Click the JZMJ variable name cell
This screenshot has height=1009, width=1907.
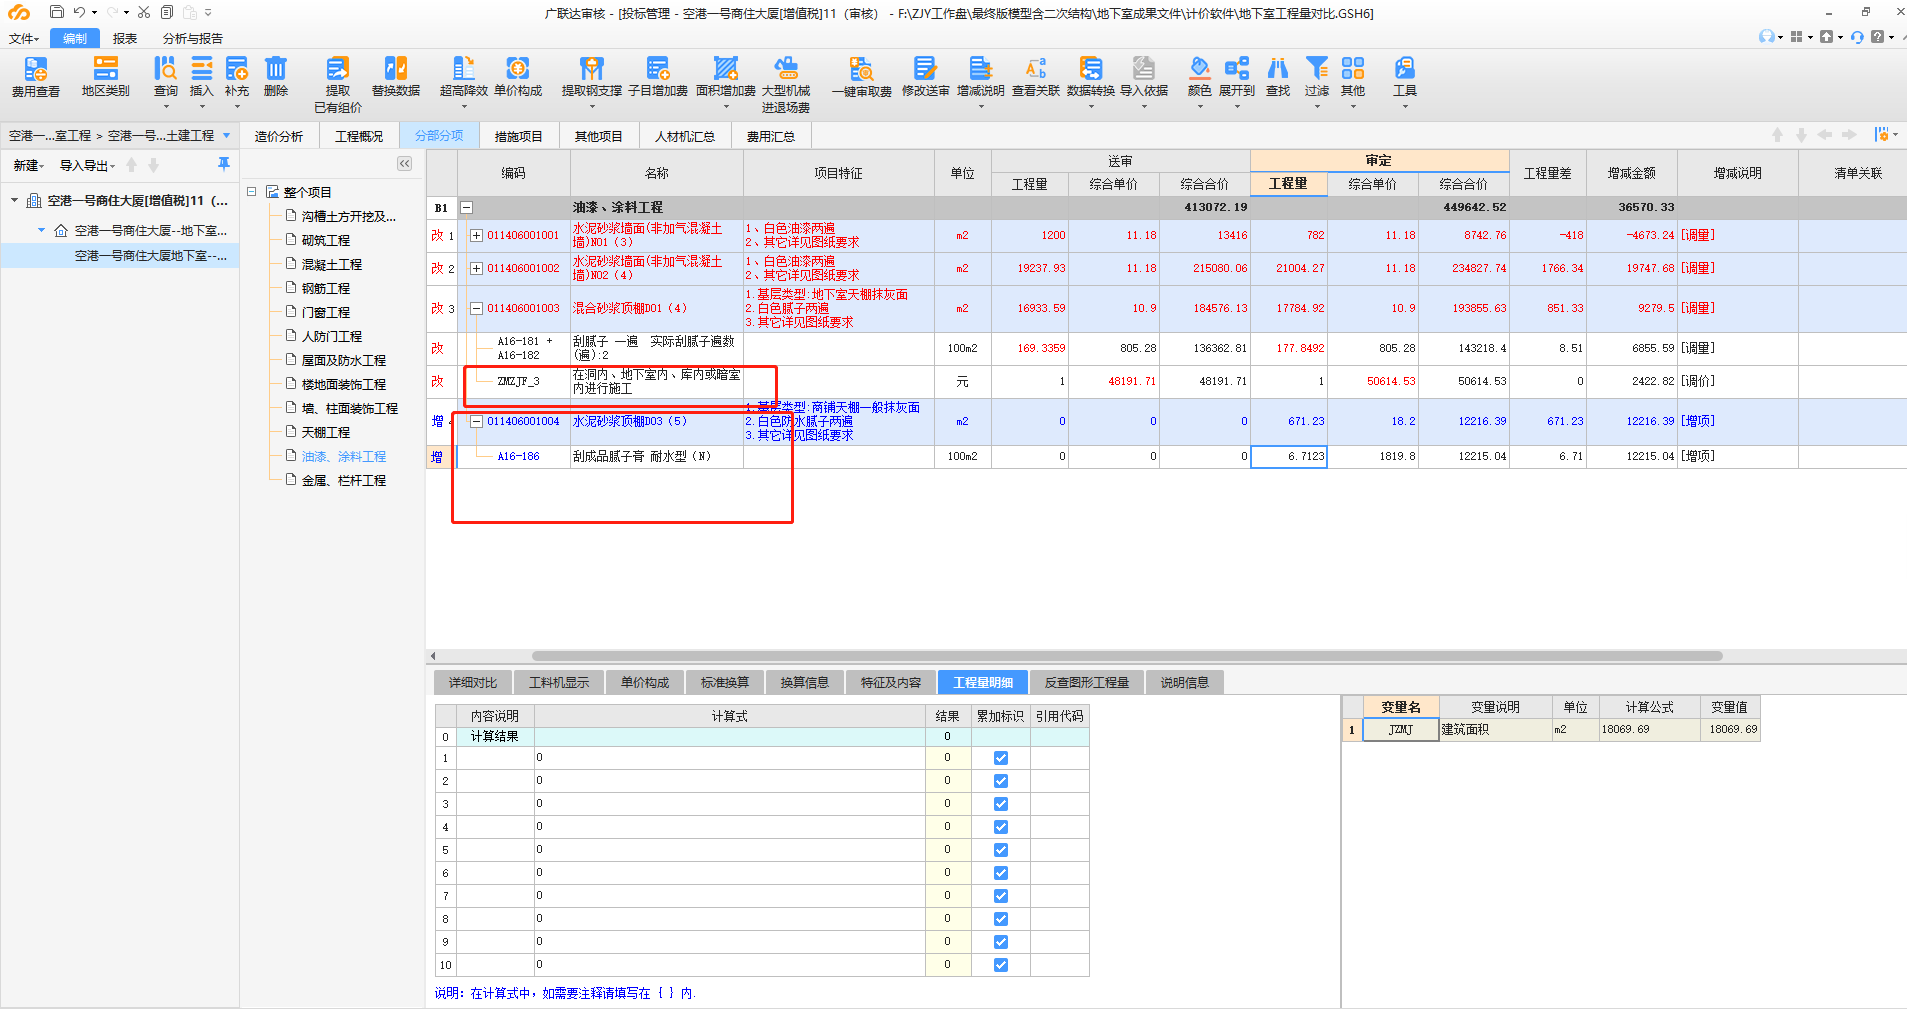point(1401,730)
